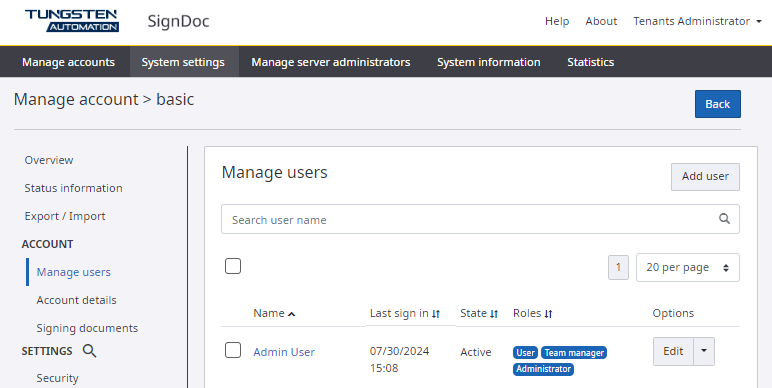Click the Help link
Viewport: 772px width, 388px height.
pos(557,21)
